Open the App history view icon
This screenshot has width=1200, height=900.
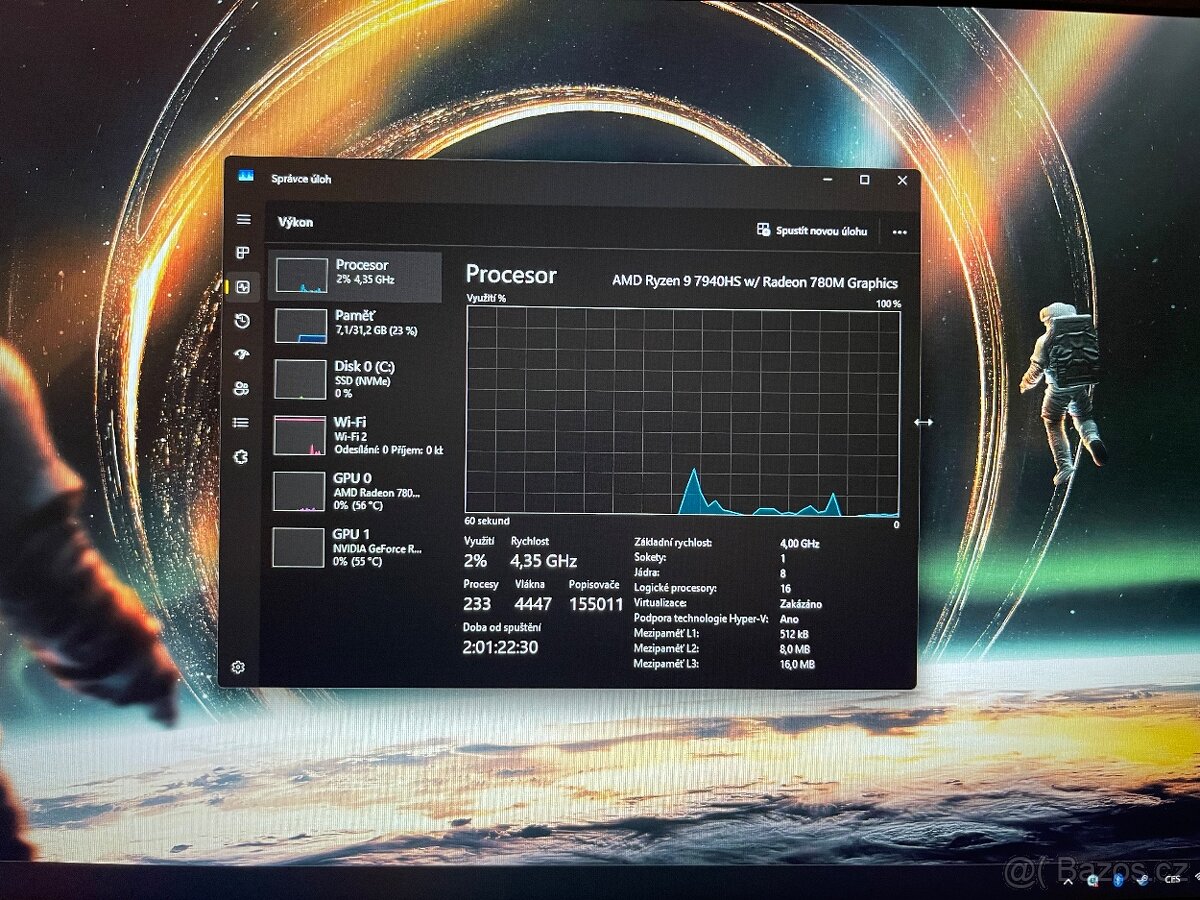(241, 319)
